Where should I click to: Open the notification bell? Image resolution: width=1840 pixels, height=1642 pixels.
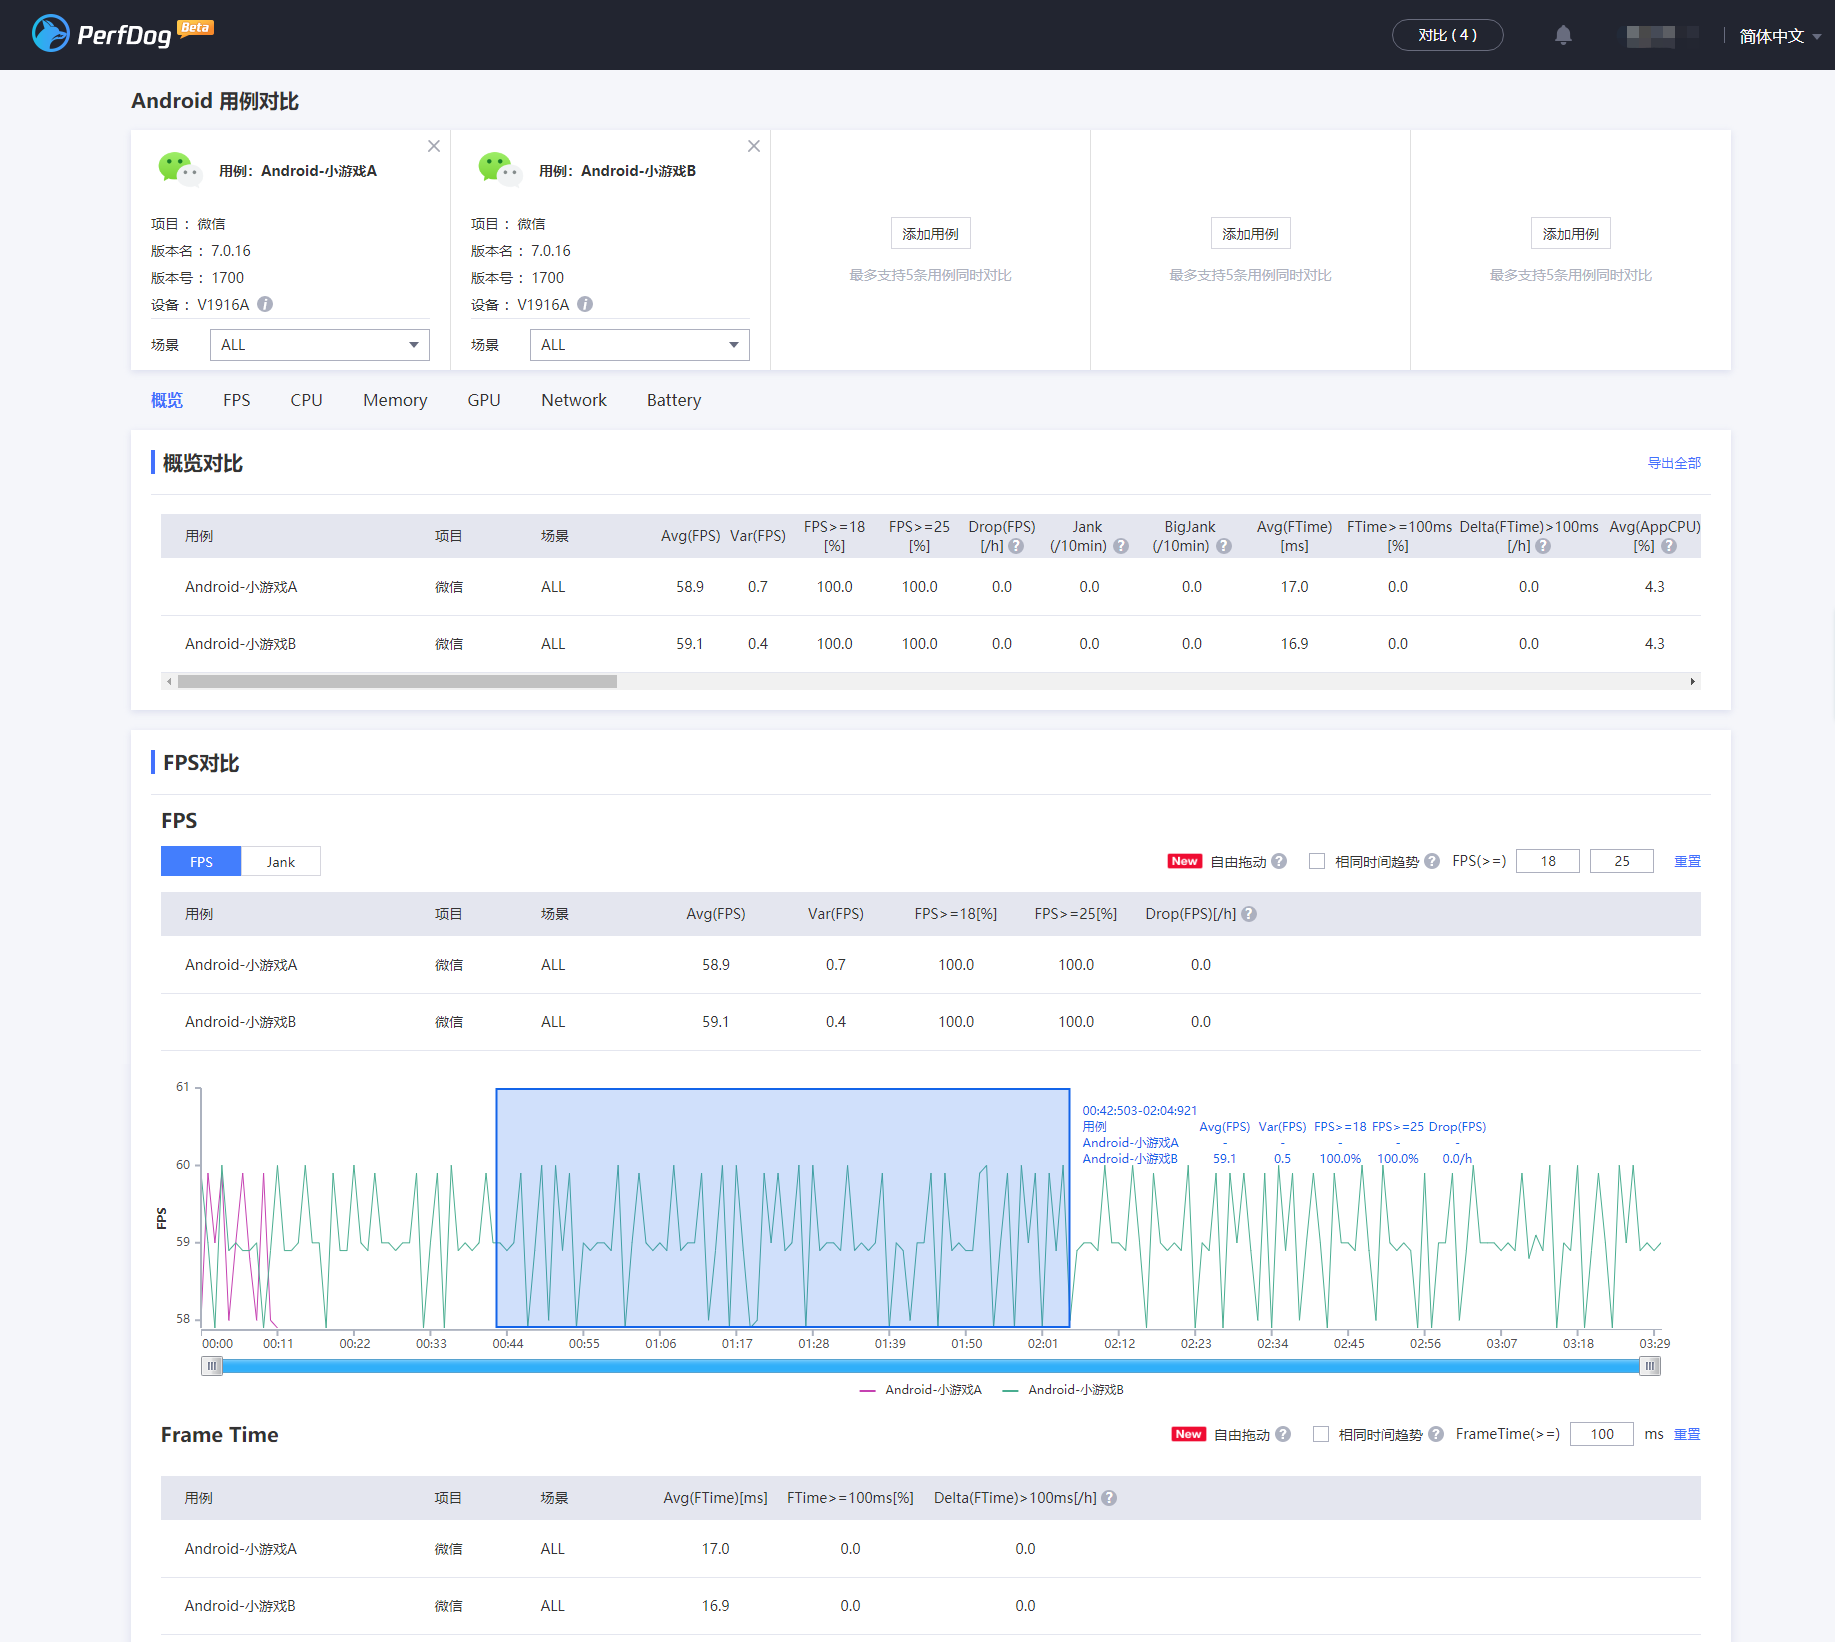1563,35
